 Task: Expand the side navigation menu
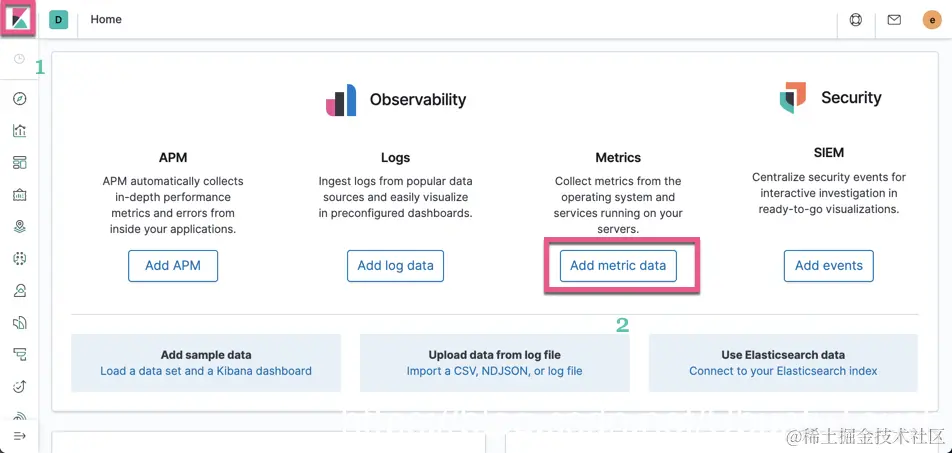tap(19, 436)
